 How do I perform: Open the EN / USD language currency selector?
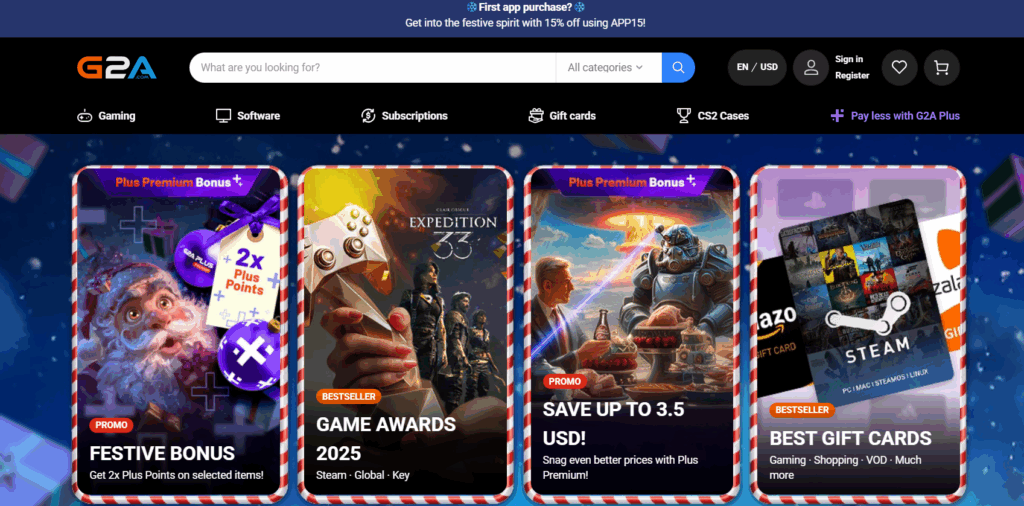pos(757,67)
